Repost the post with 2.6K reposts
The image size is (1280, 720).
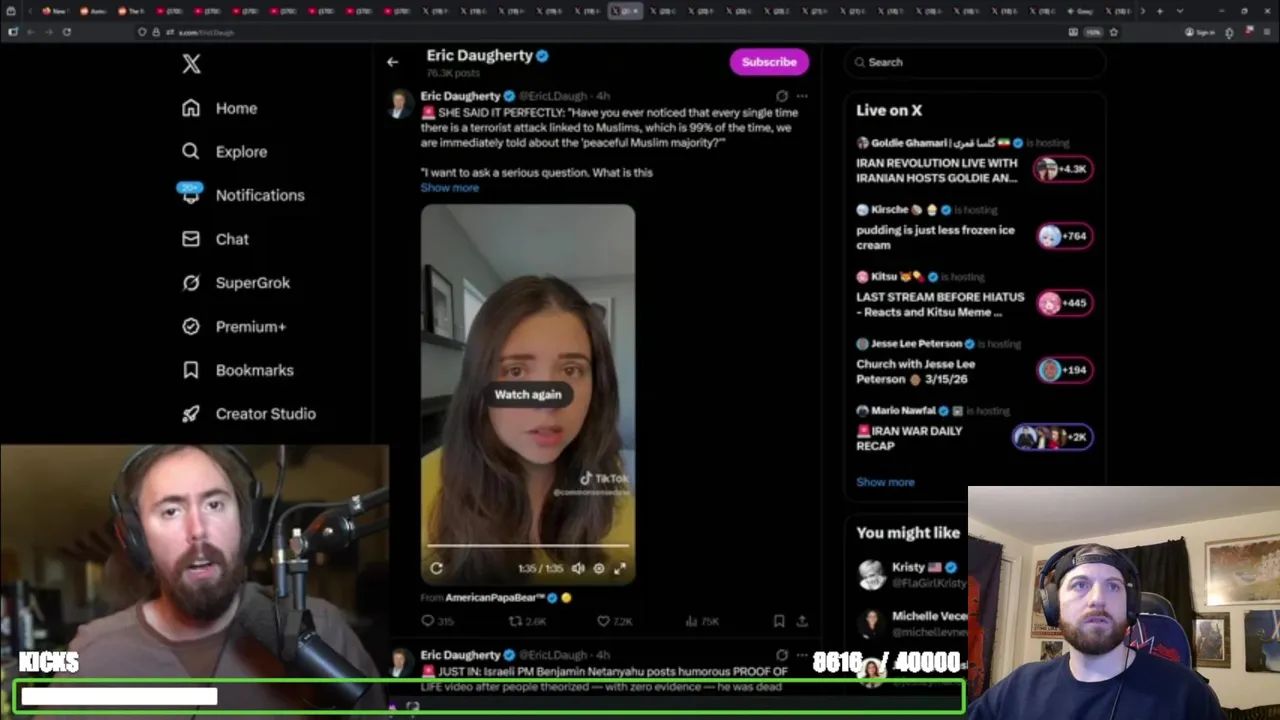527,621
